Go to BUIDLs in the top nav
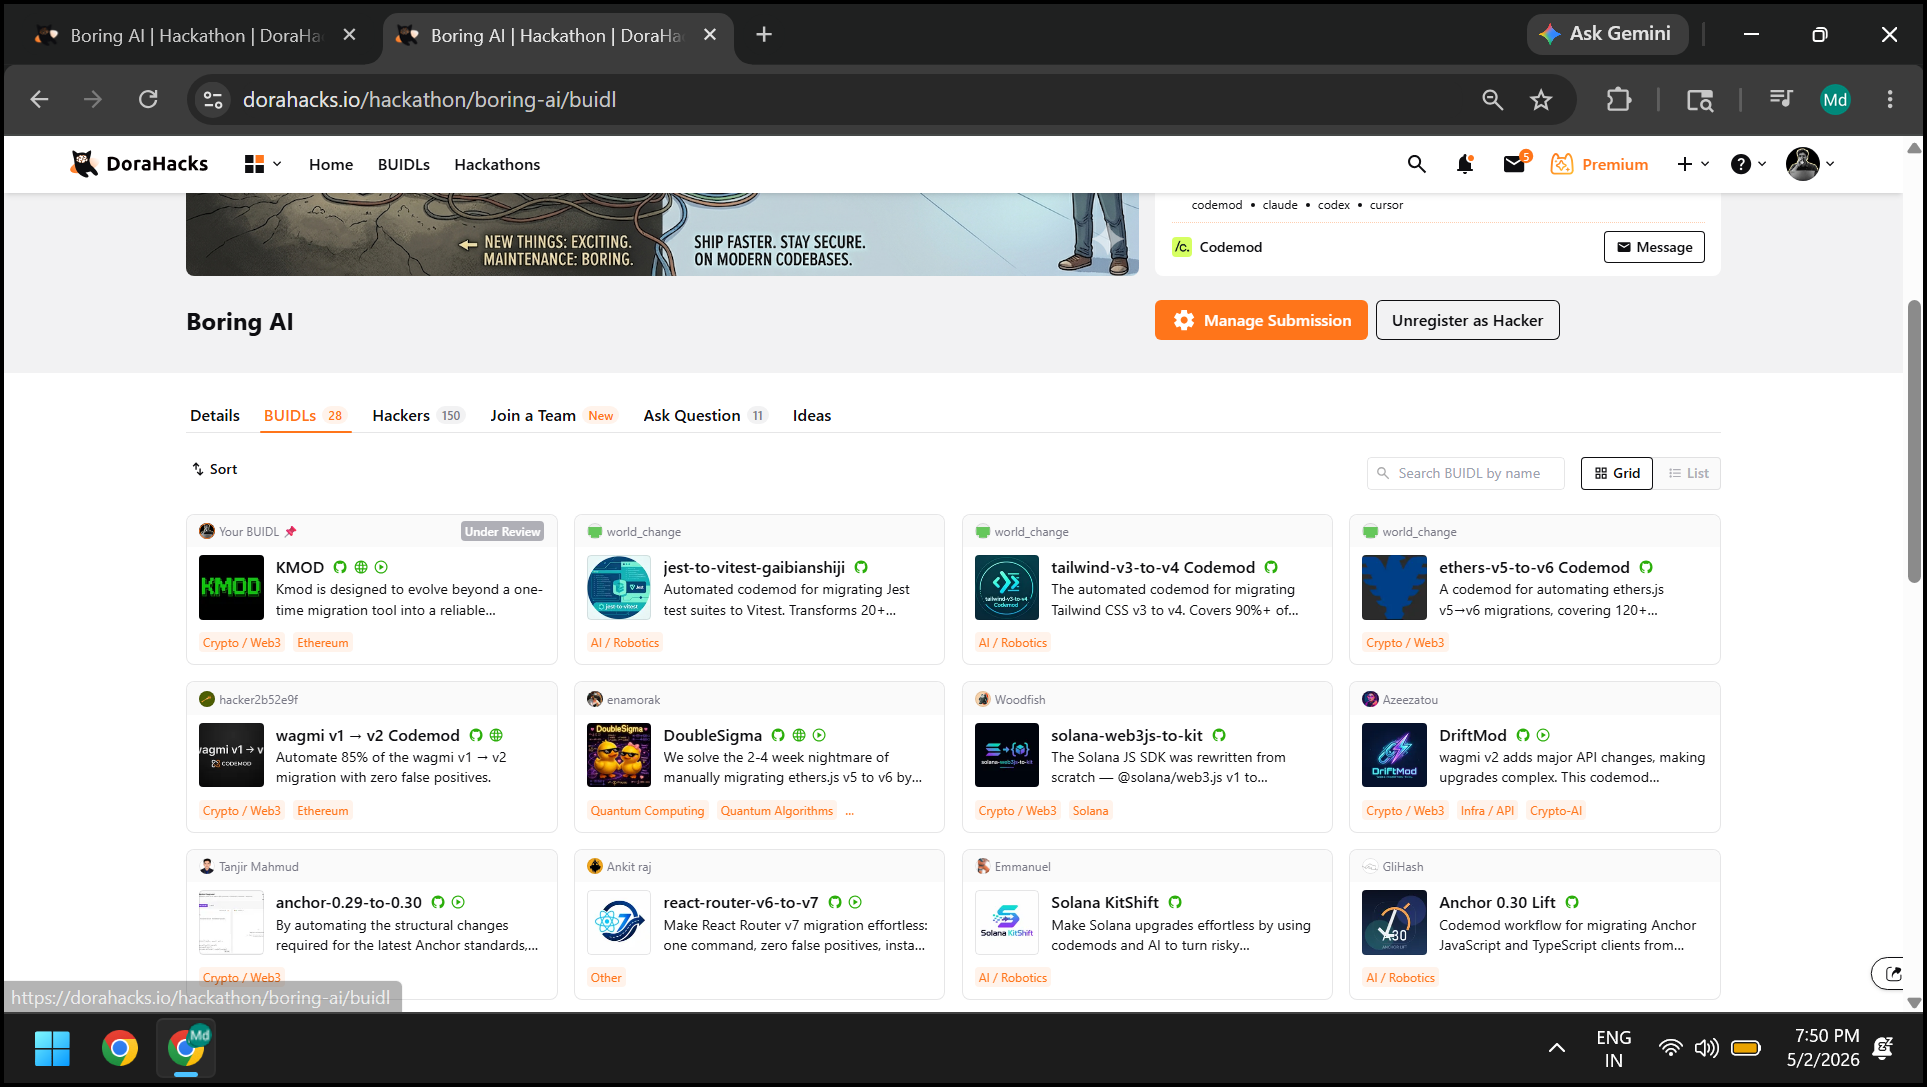This screenshot has height=1087, width=1927. [404, 164]
